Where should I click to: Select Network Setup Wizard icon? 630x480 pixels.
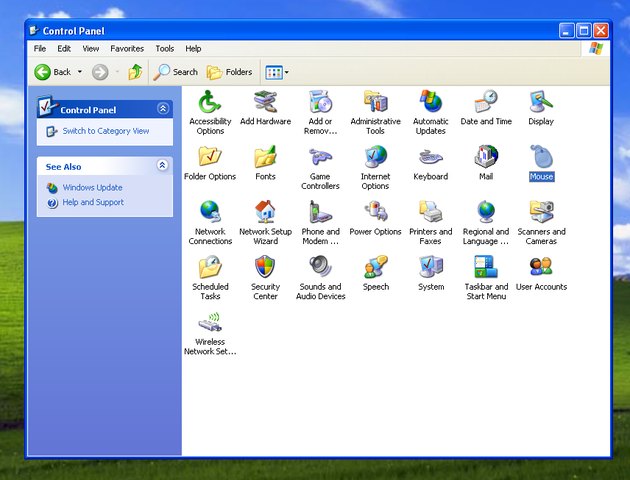(x=265, y=212)
